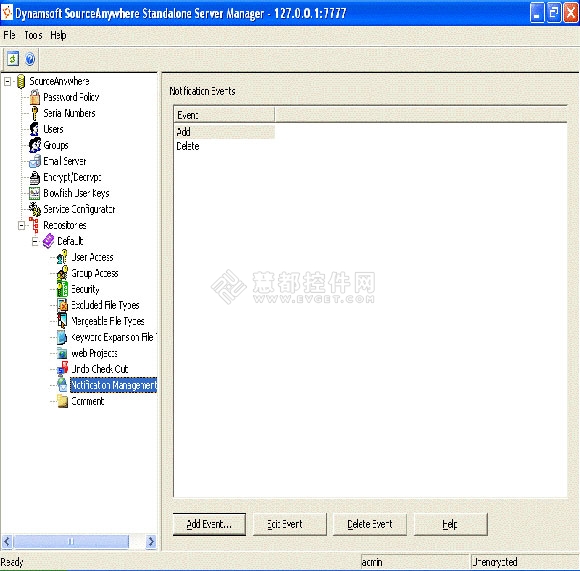580x571 pixels.
Task: Click the Unencrypted status bar entry
Action: 525,562
